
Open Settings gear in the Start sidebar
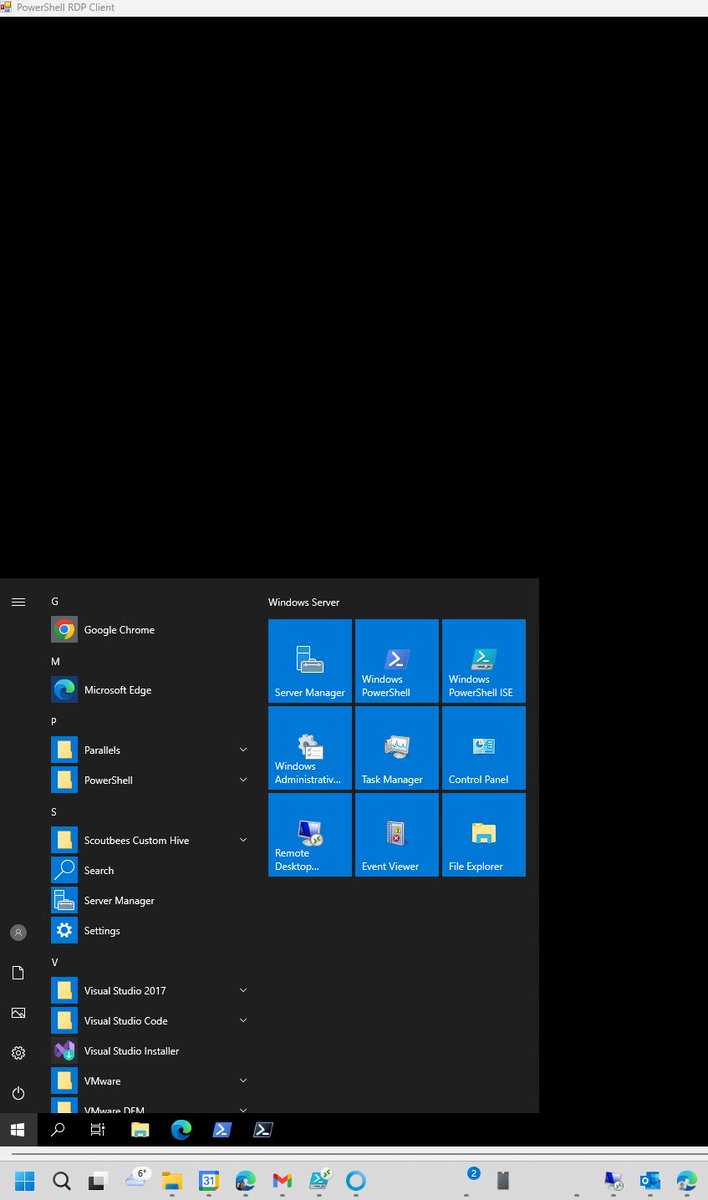[x=18, y=1053]
